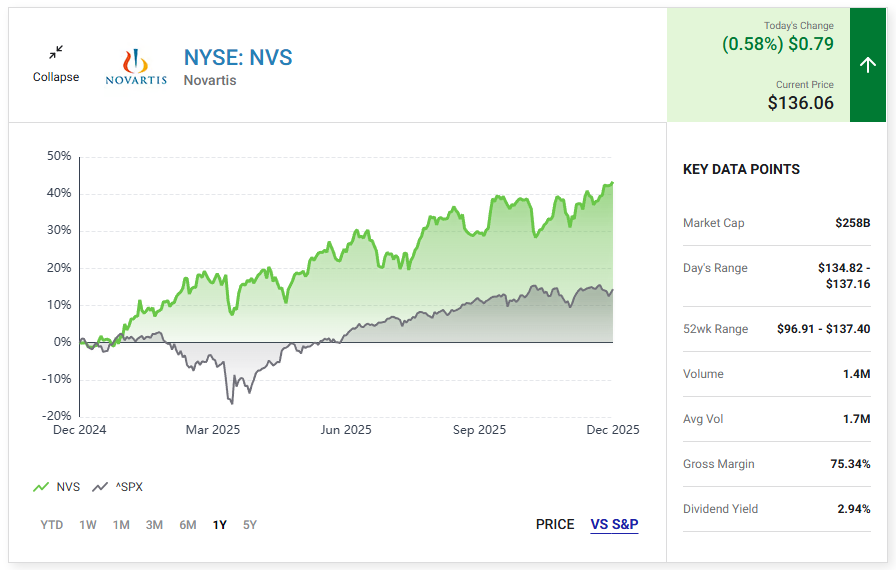Select the 6M time range

click(x=187, y=525)
